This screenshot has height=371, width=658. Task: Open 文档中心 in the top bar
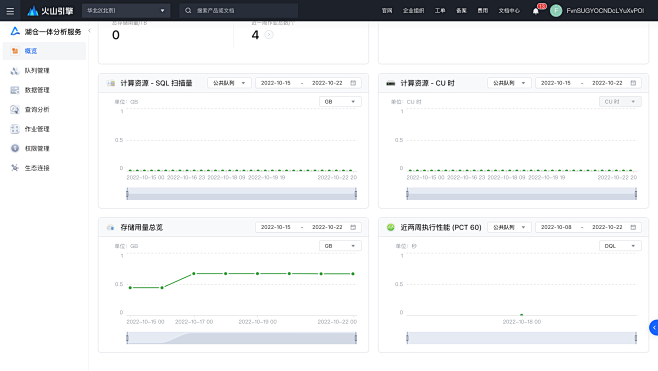pos(509,10)
